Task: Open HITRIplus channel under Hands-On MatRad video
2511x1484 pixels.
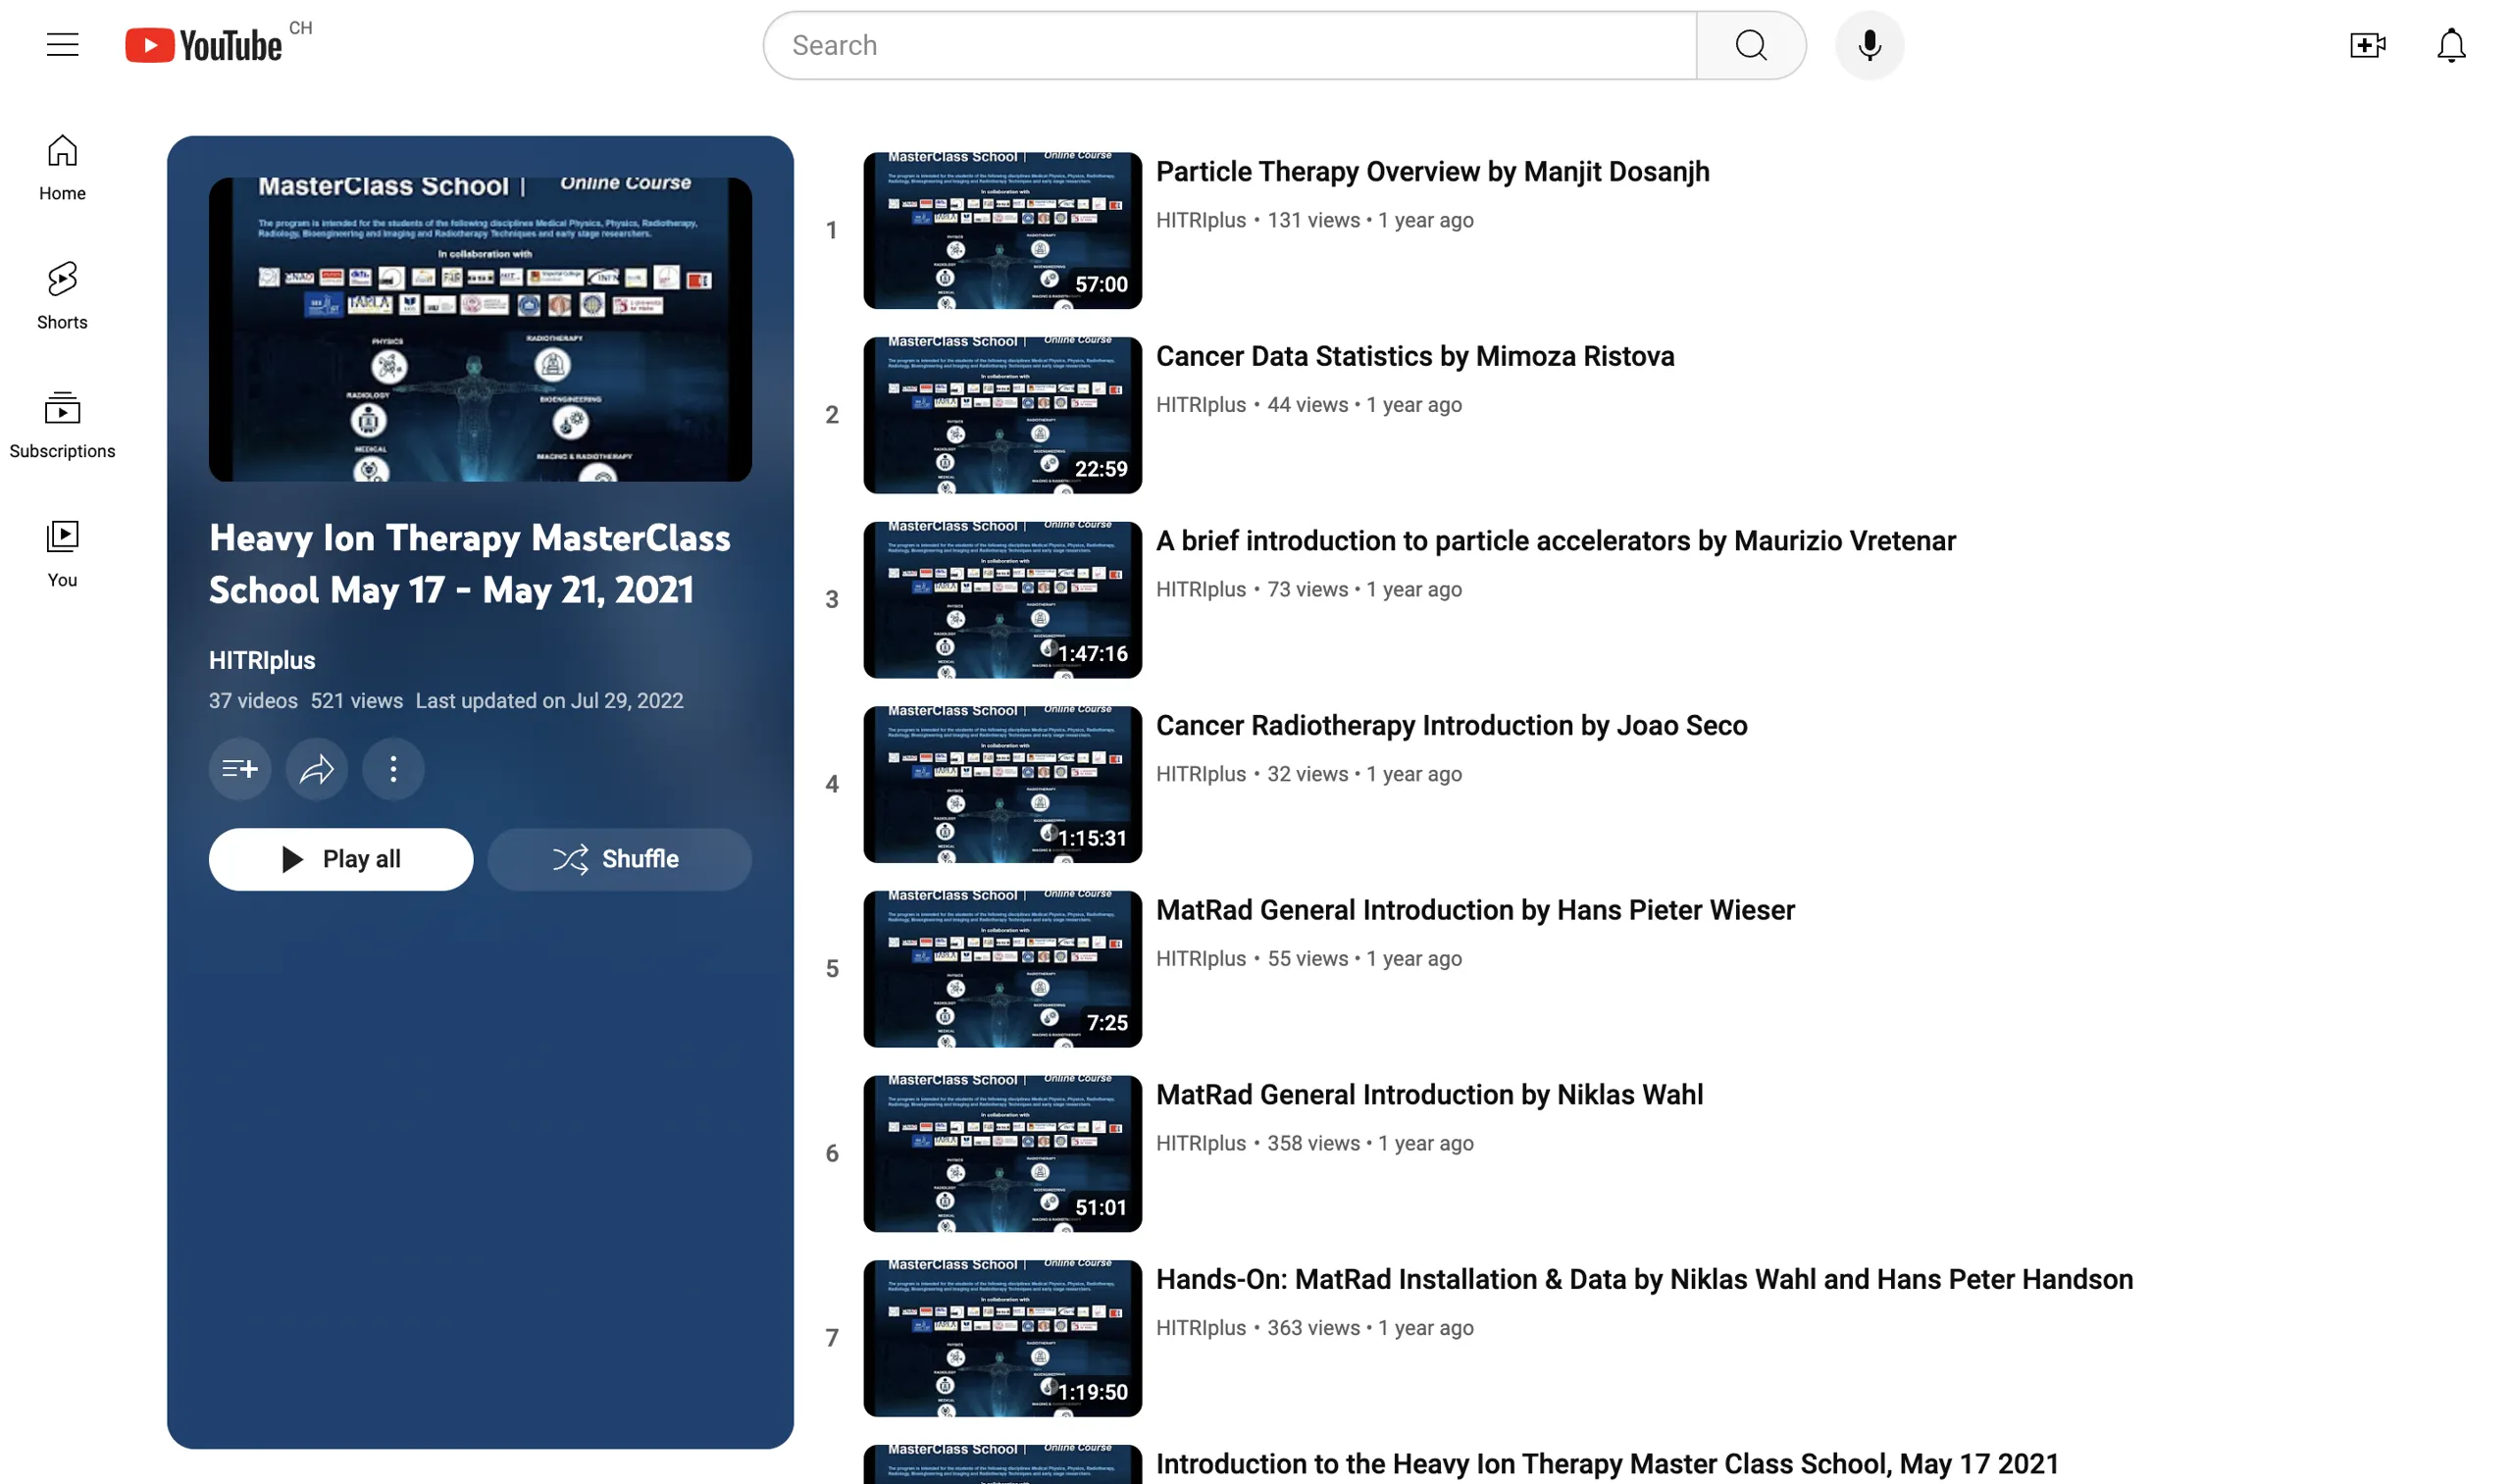Action: [x=1201, y=1328]
